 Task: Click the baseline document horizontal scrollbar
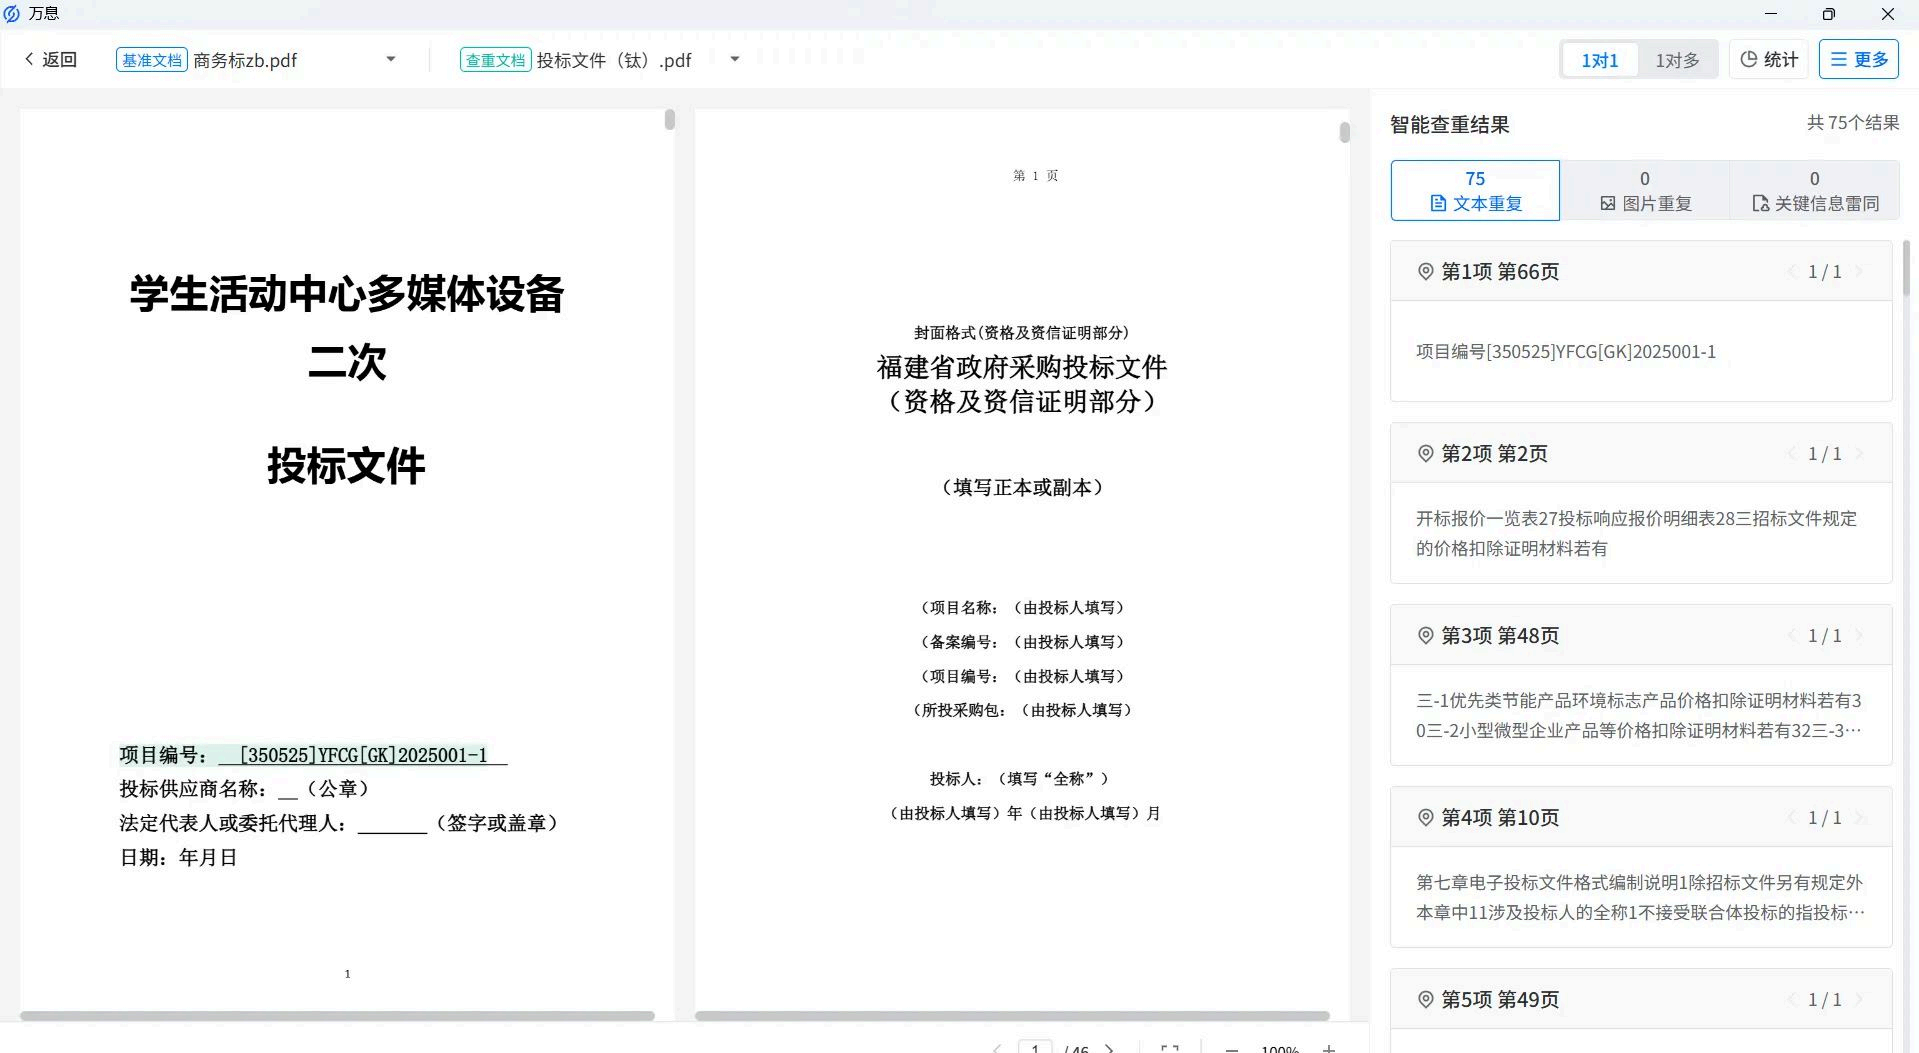click(x=337, y=1016)
